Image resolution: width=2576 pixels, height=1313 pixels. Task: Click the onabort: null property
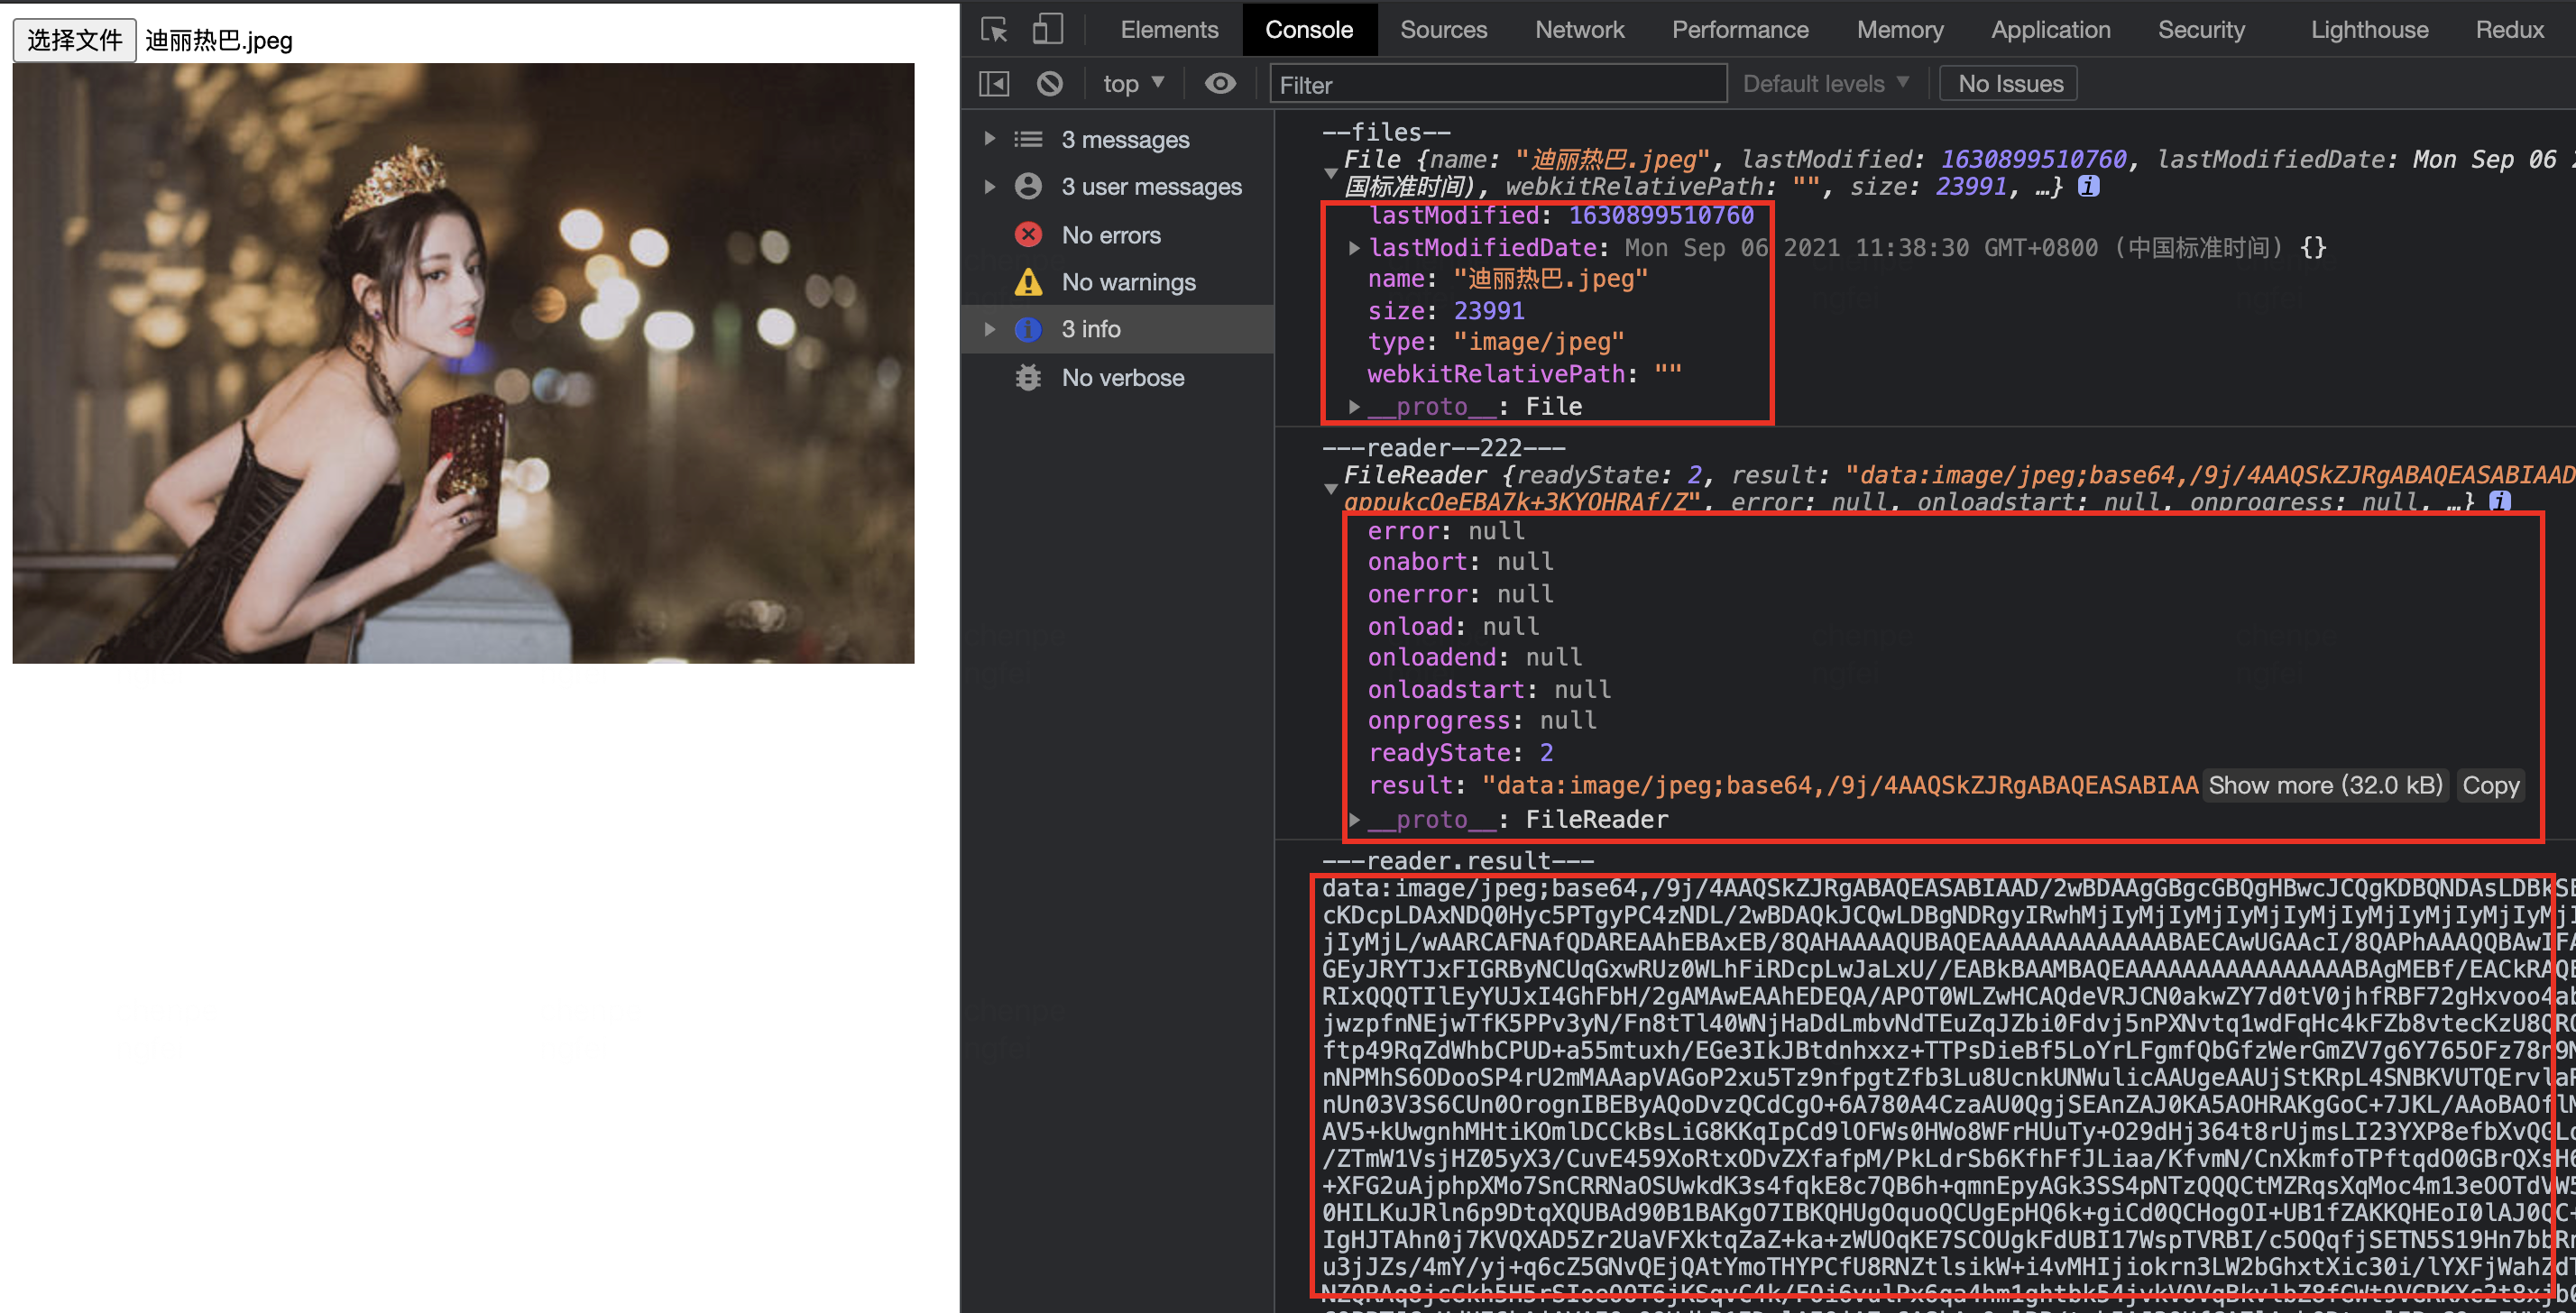(1460, 562)
